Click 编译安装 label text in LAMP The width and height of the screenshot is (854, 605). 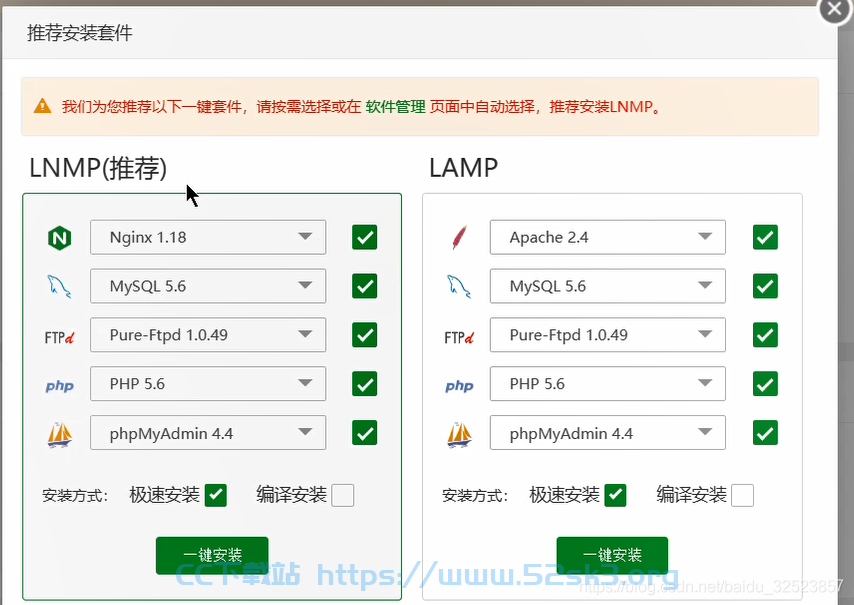(691, 495)
